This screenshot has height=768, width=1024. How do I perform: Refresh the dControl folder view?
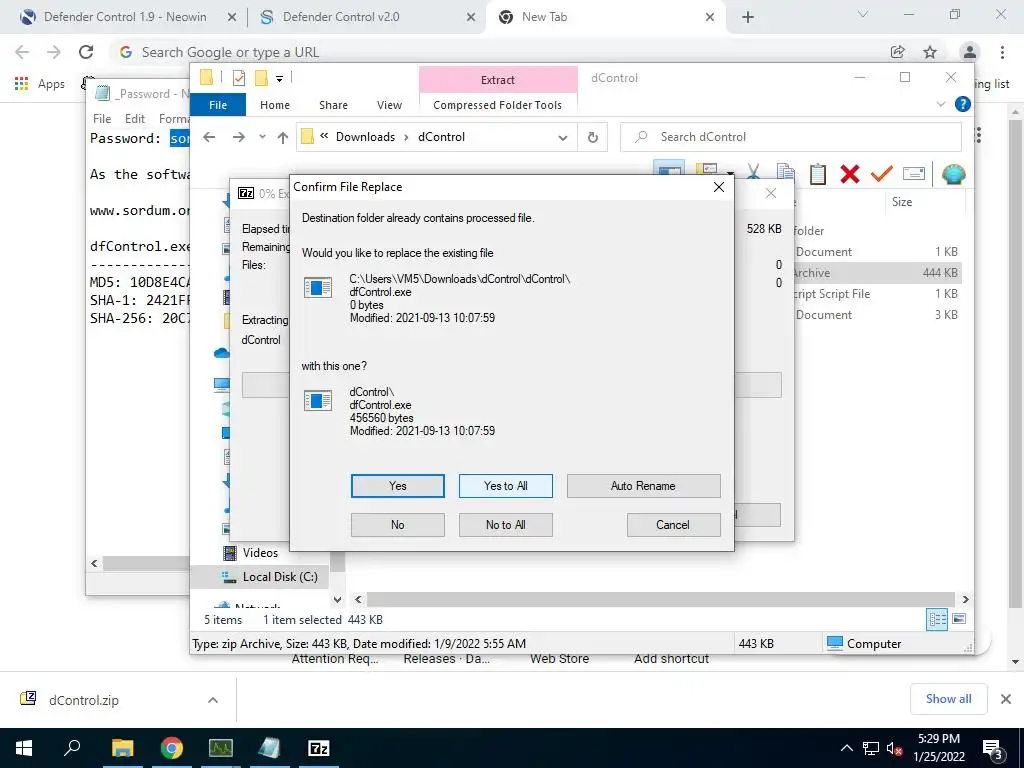tap(592, 137)
